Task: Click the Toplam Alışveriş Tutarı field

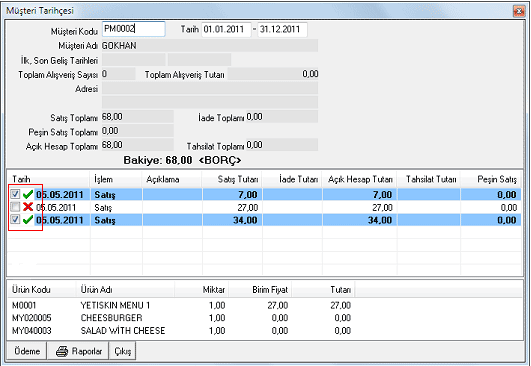Action: (273, 74)
